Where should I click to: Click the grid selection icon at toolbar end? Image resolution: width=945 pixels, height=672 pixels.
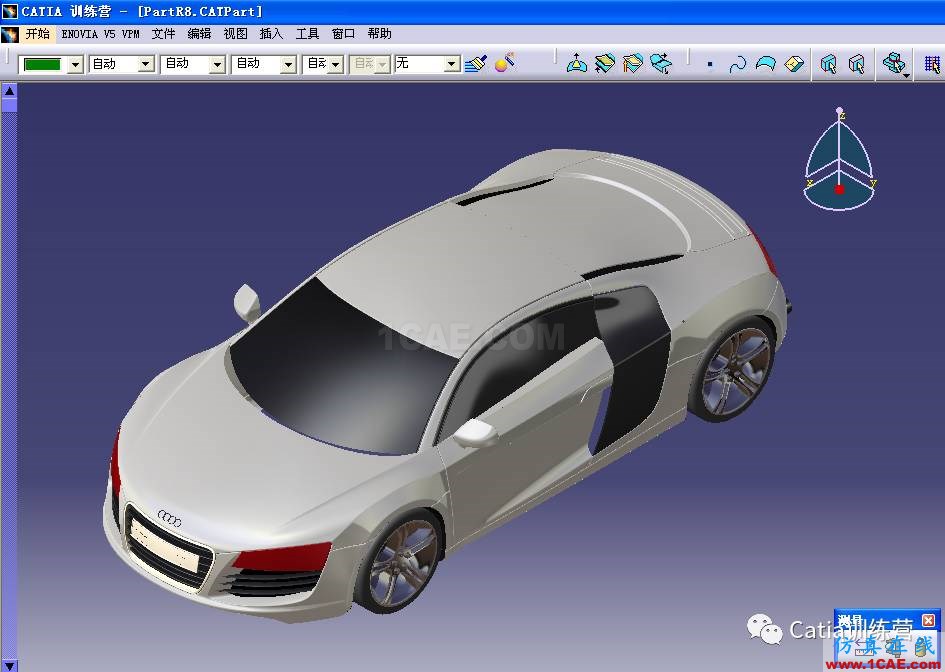pyautogui.click(x=932, y=64)
